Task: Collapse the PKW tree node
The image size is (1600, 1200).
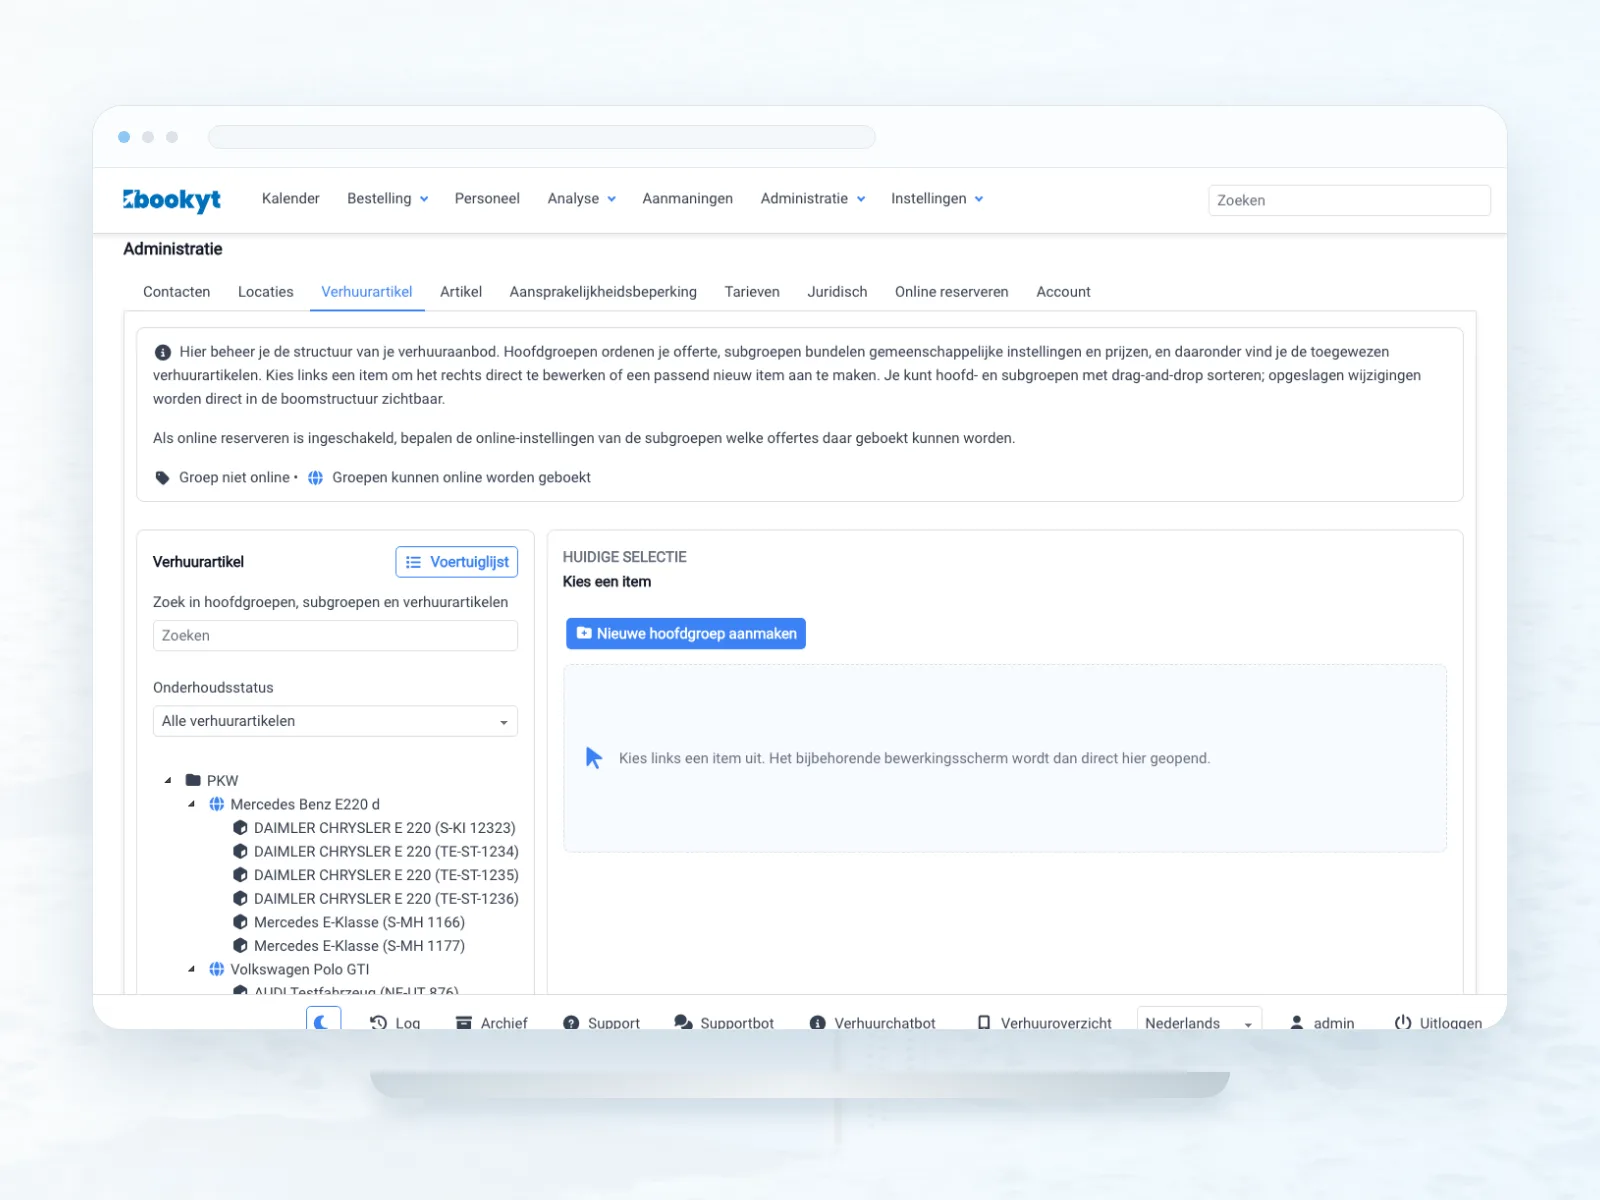Action: pyautogui.click(x=168, y=780)
